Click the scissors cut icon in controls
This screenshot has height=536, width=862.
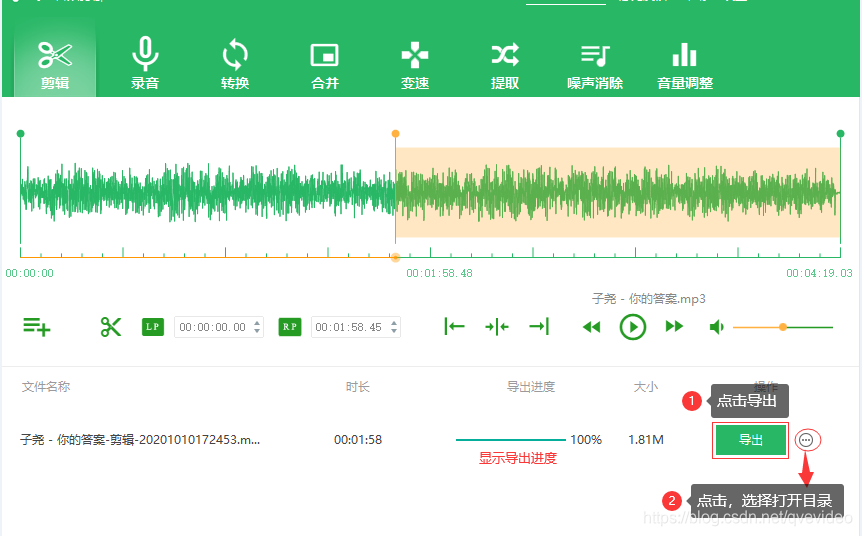tap(110, 327)
